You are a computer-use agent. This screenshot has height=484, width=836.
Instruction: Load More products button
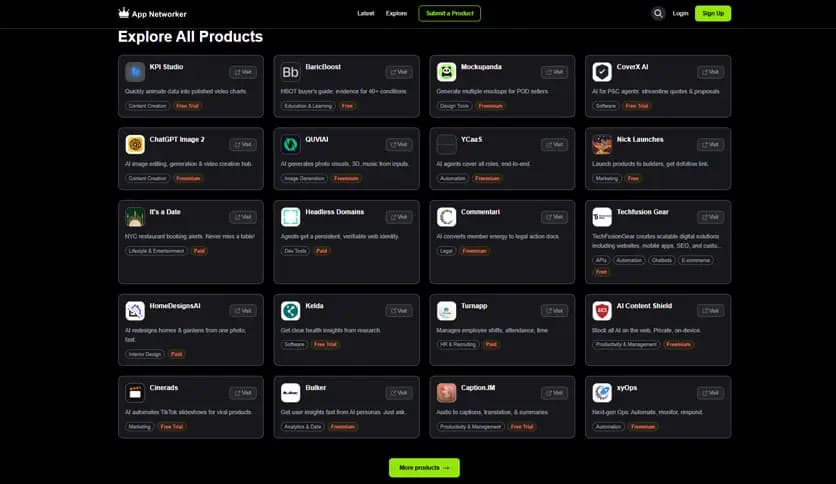424,467
